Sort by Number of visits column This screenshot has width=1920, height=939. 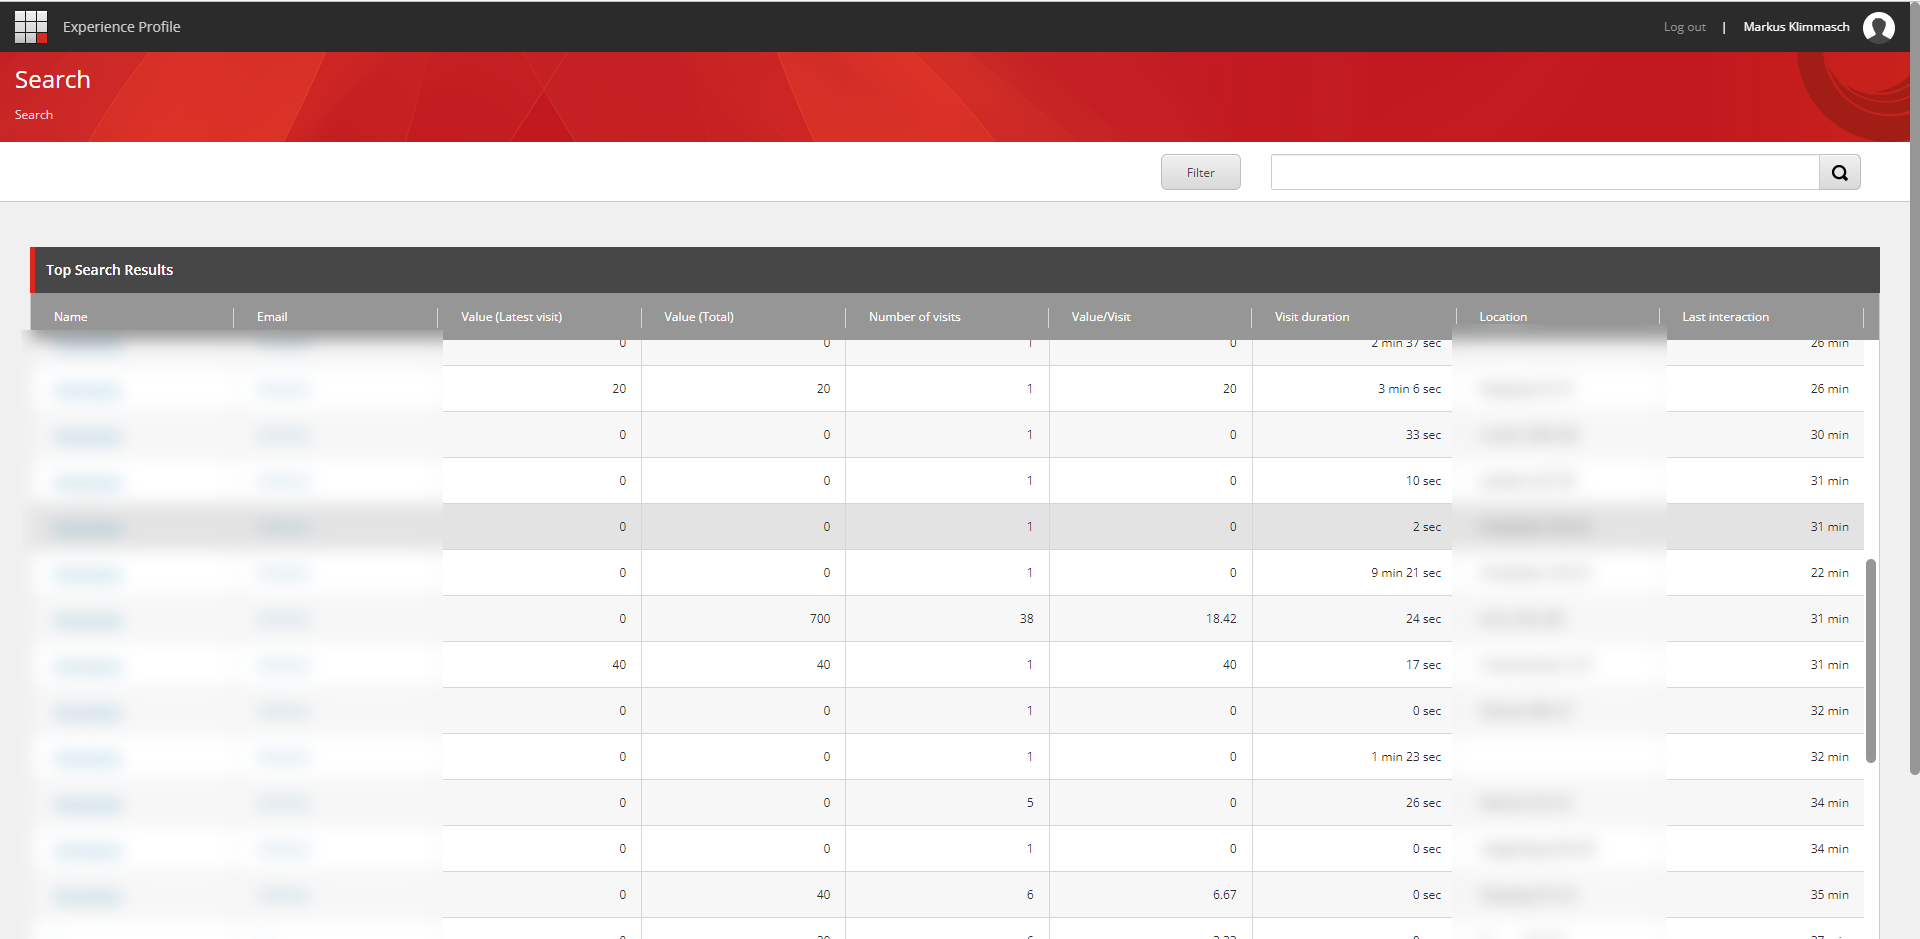[914, 316]
